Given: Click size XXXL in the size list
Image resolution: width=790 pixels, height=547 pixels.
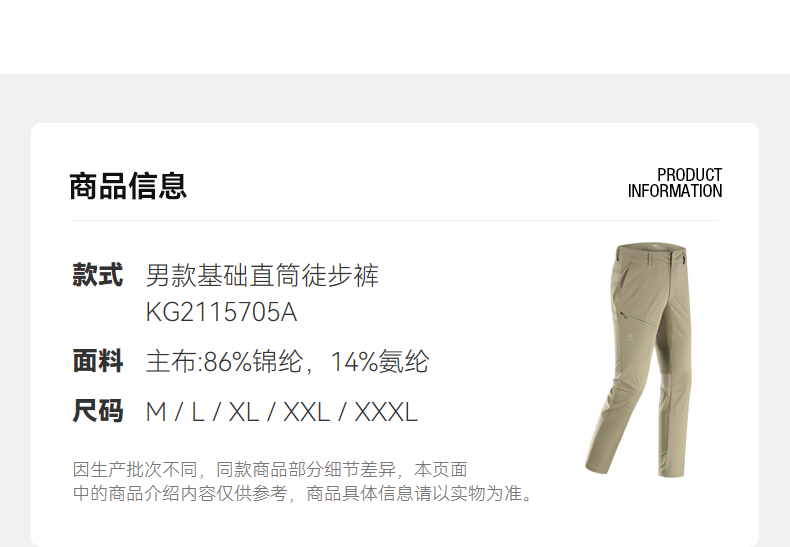Looking at the screenshot, I should (386, 412).
